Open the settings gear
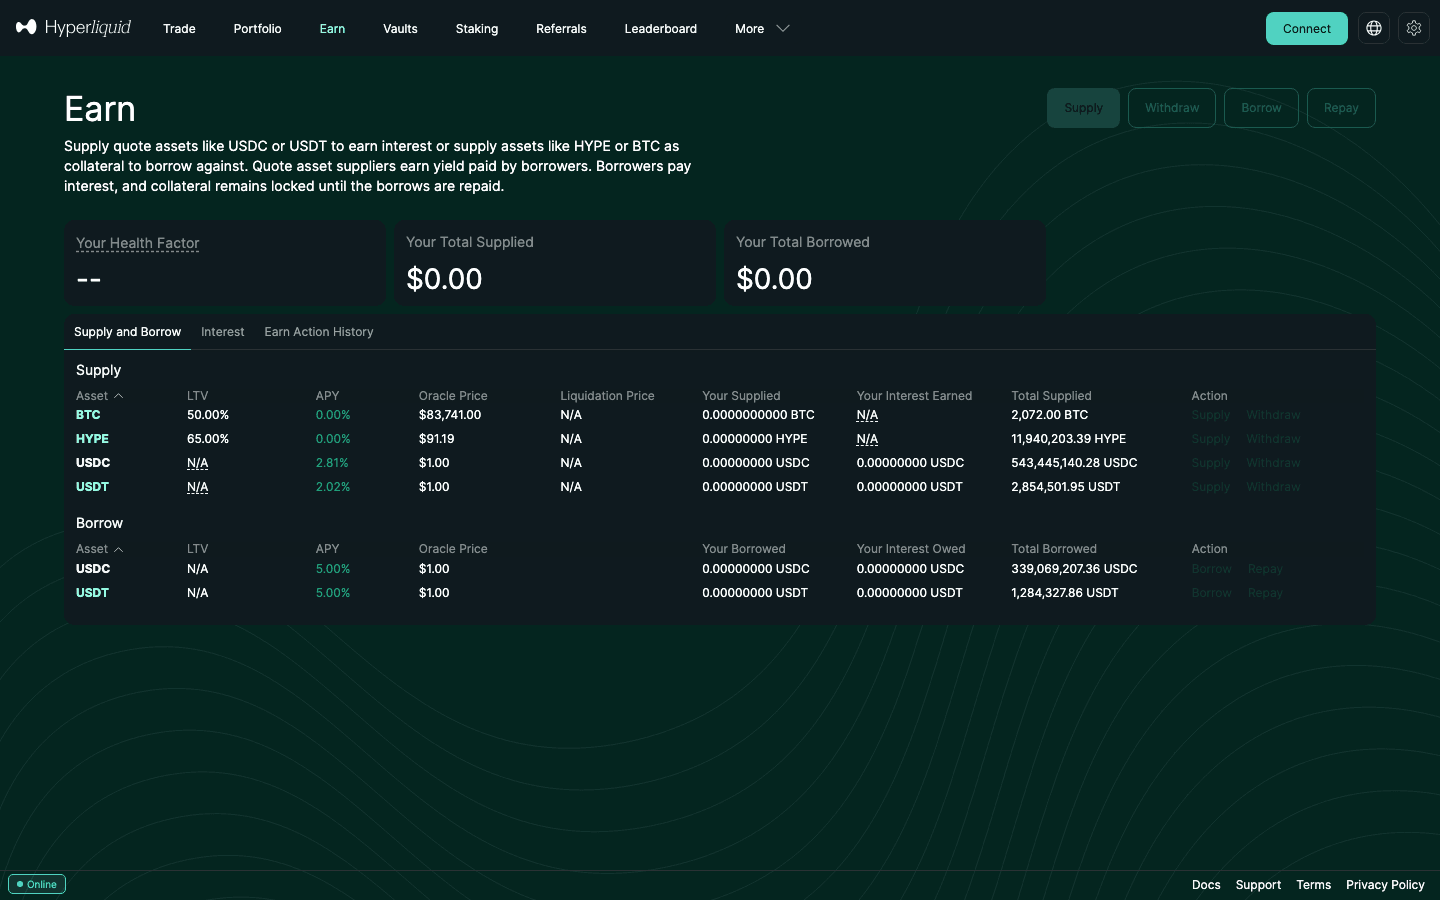The image size is (1440, 900). pyautogui.click(x=1414, y=28)
